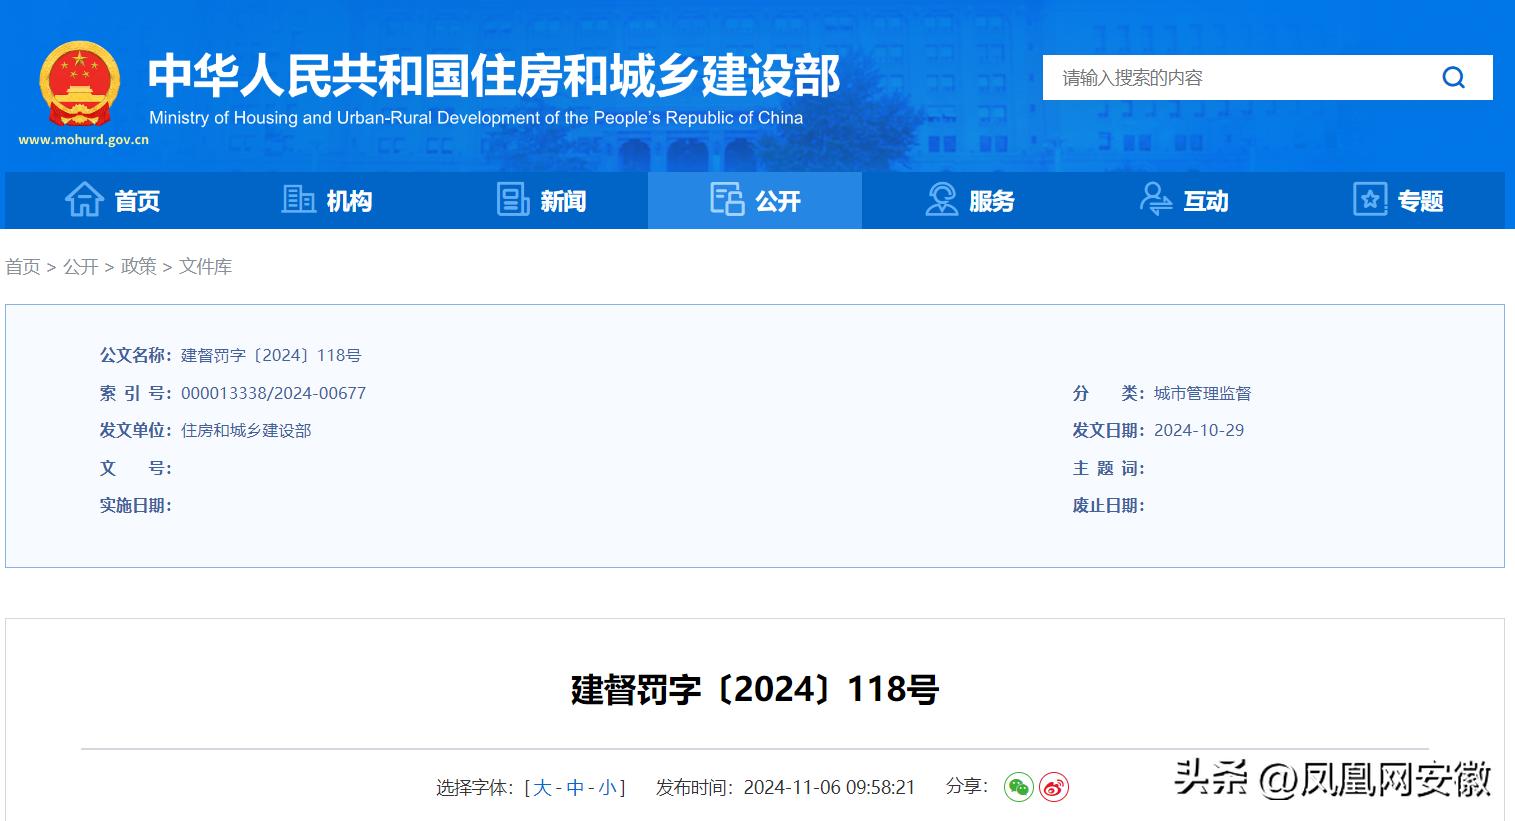The width and height of the screenshot is (1515, 821).
Task: Select 小 small font size
Action: tap(608, 787)
